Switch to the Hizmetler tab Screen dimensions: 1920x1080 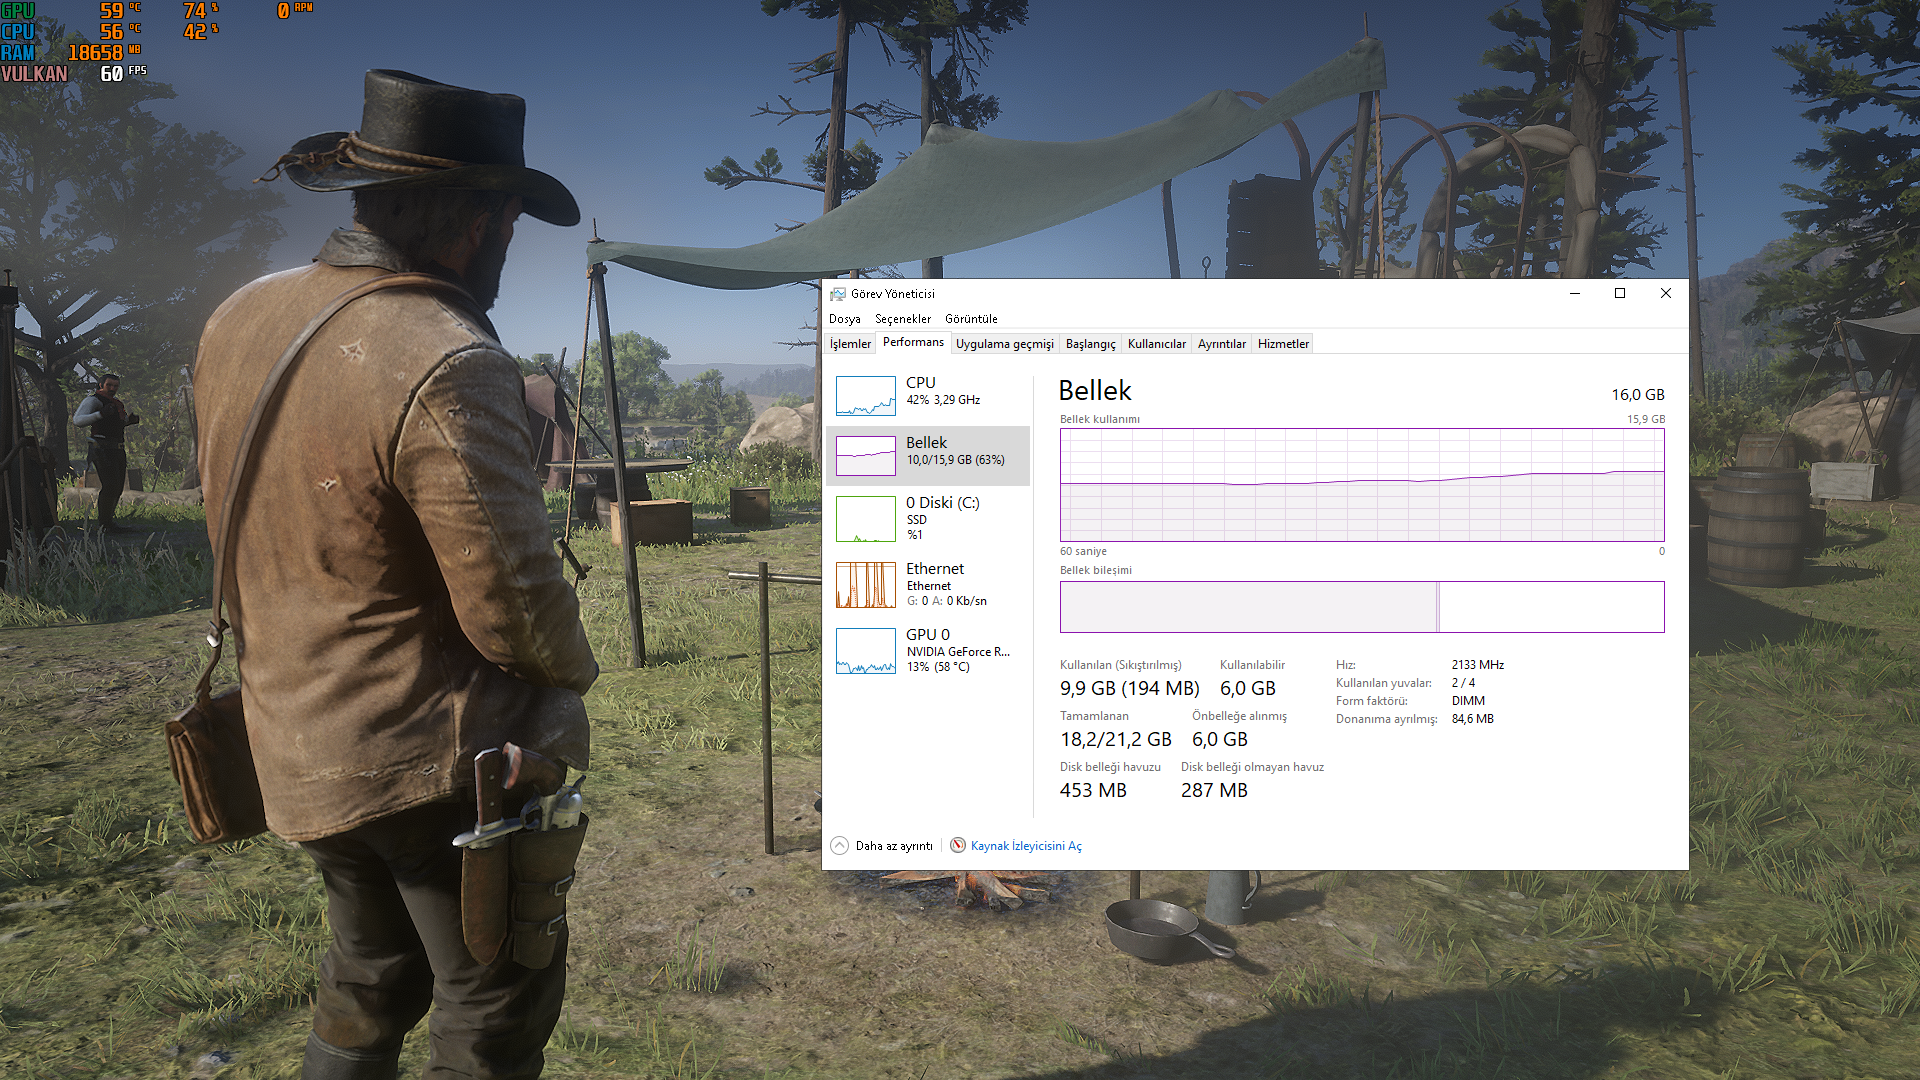(x=1283, y=344)
